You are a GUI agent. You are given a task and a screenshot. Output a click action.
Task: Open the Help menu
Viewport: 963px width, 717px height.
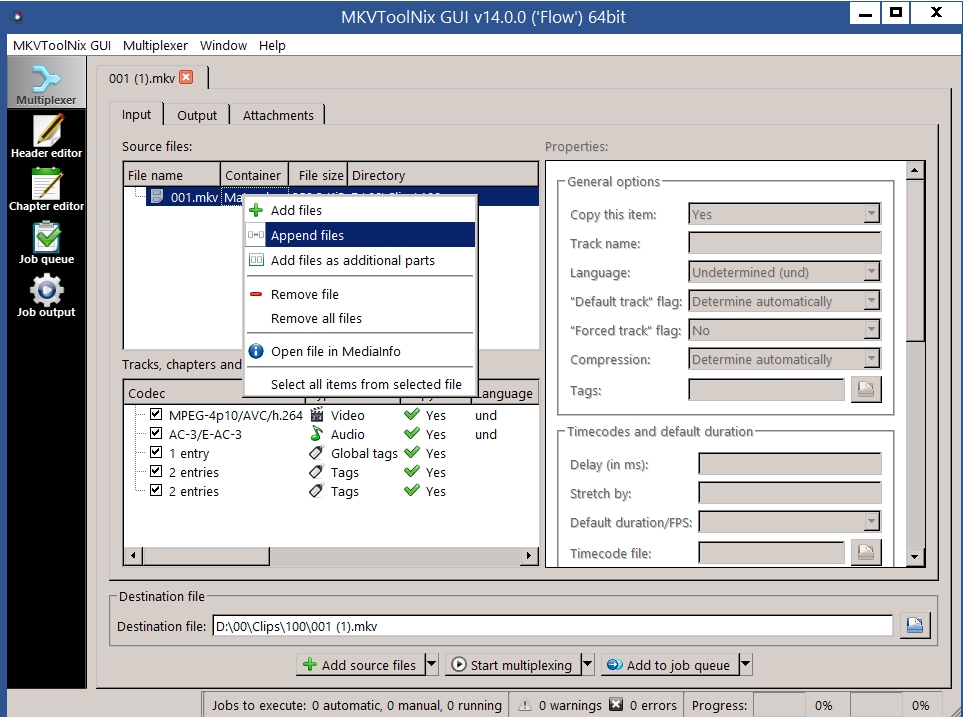(x=272, y=45)
